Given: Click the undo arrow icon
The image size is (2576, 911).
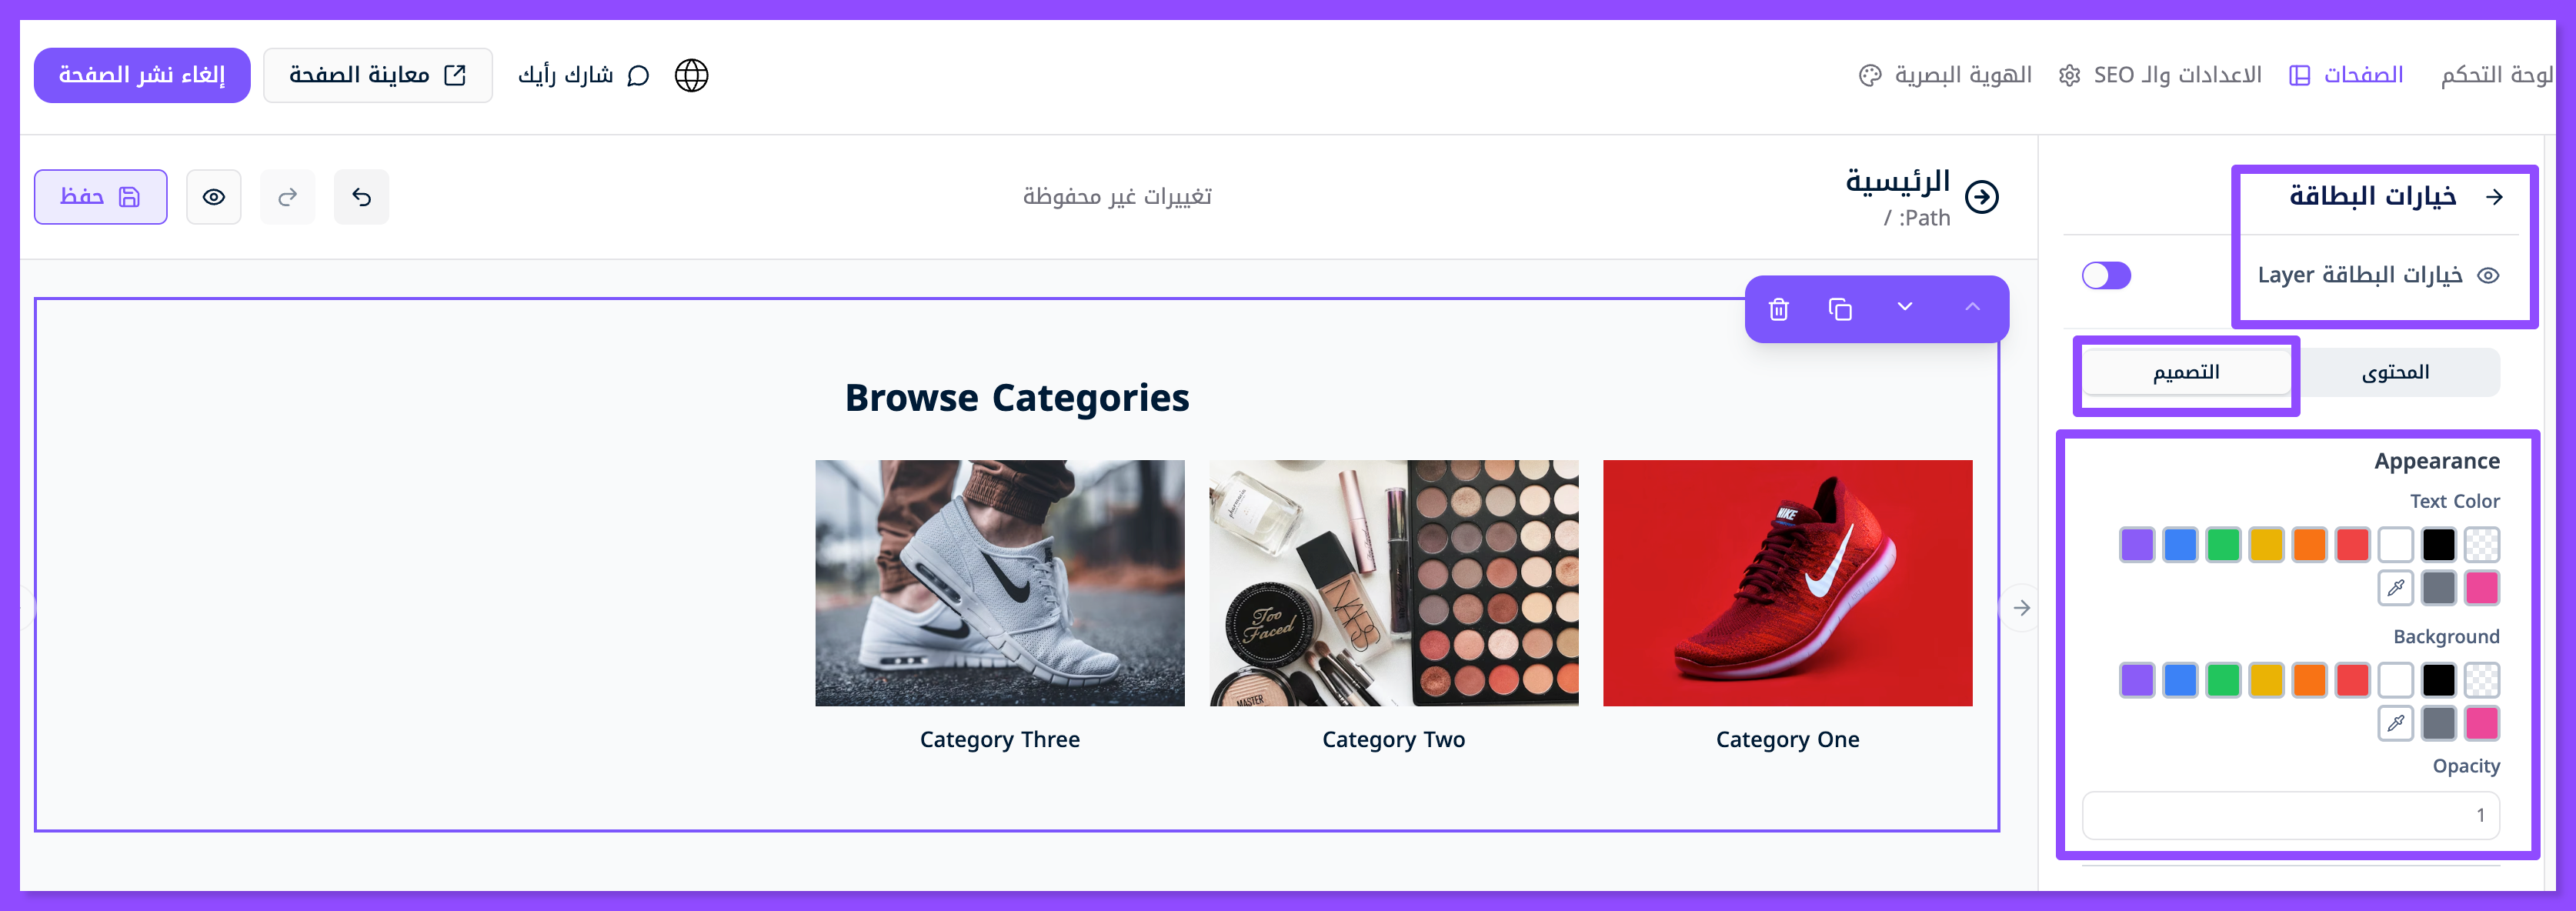Looking at the screenshot, I should coord(362,197).
